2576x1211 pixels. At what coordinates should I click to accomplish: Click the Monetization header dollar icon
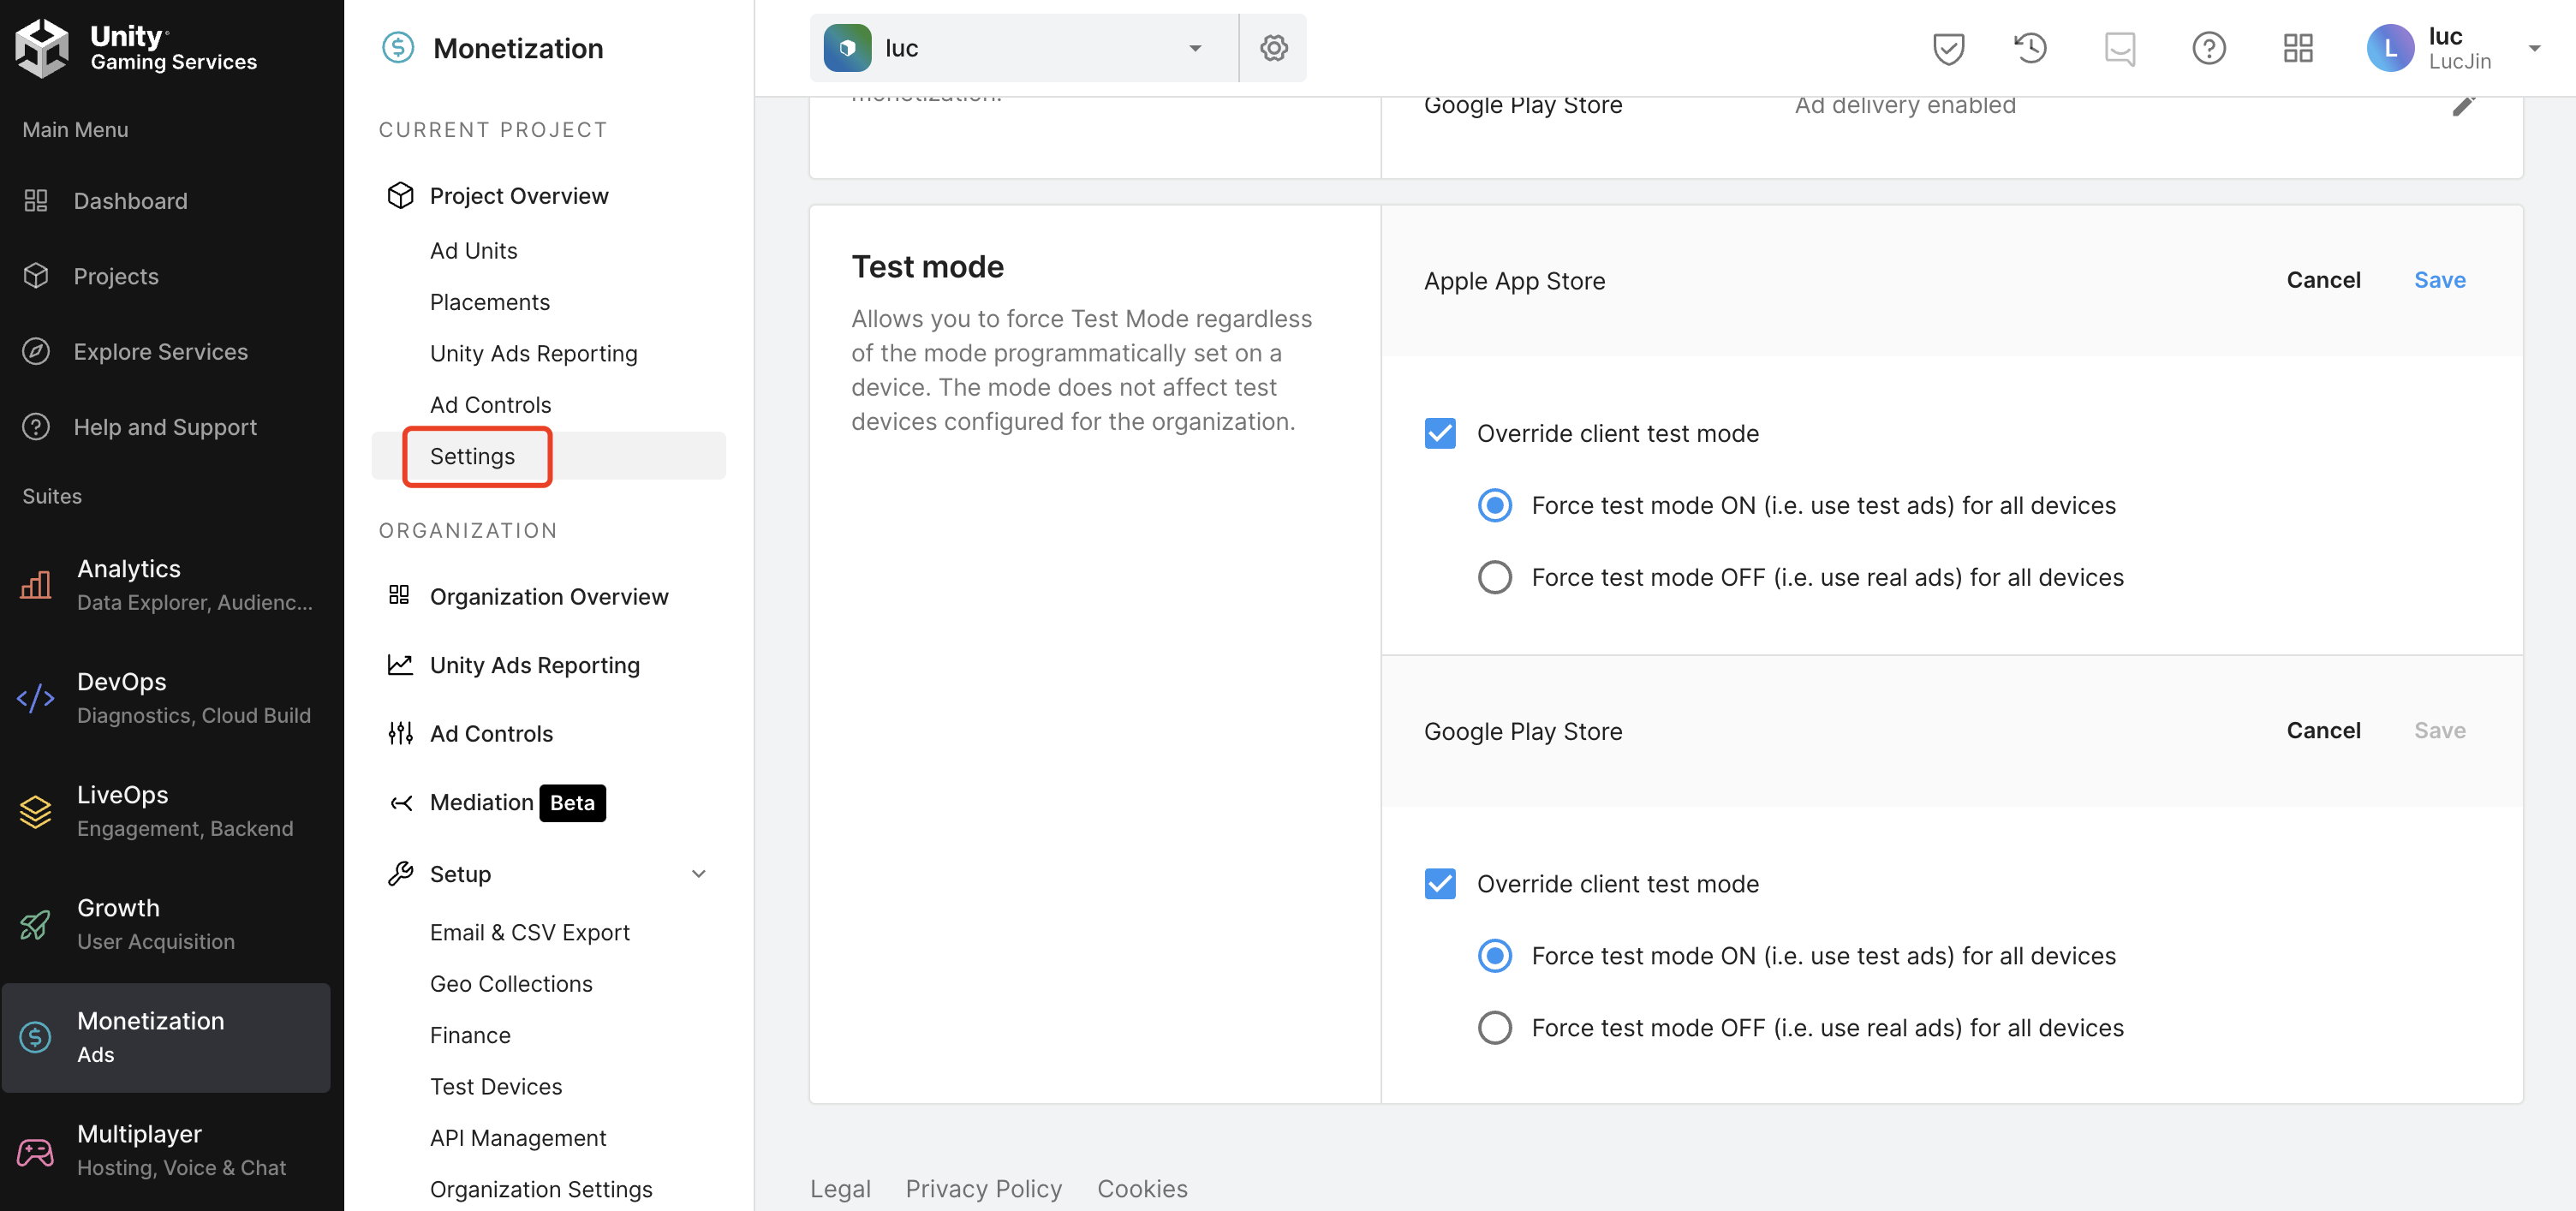[x=398, y=47]
